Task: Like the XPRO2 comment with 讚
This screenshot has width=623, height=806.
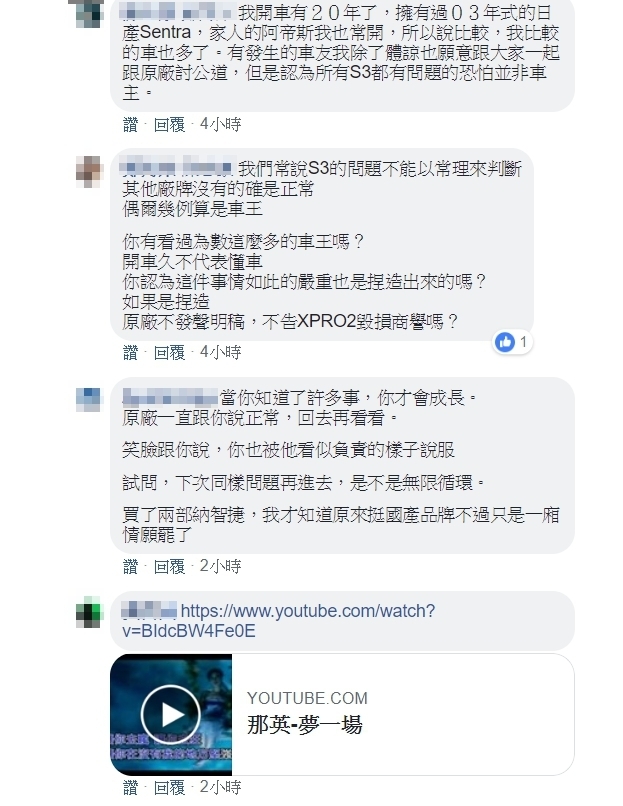Action: (x=131, y=352)
